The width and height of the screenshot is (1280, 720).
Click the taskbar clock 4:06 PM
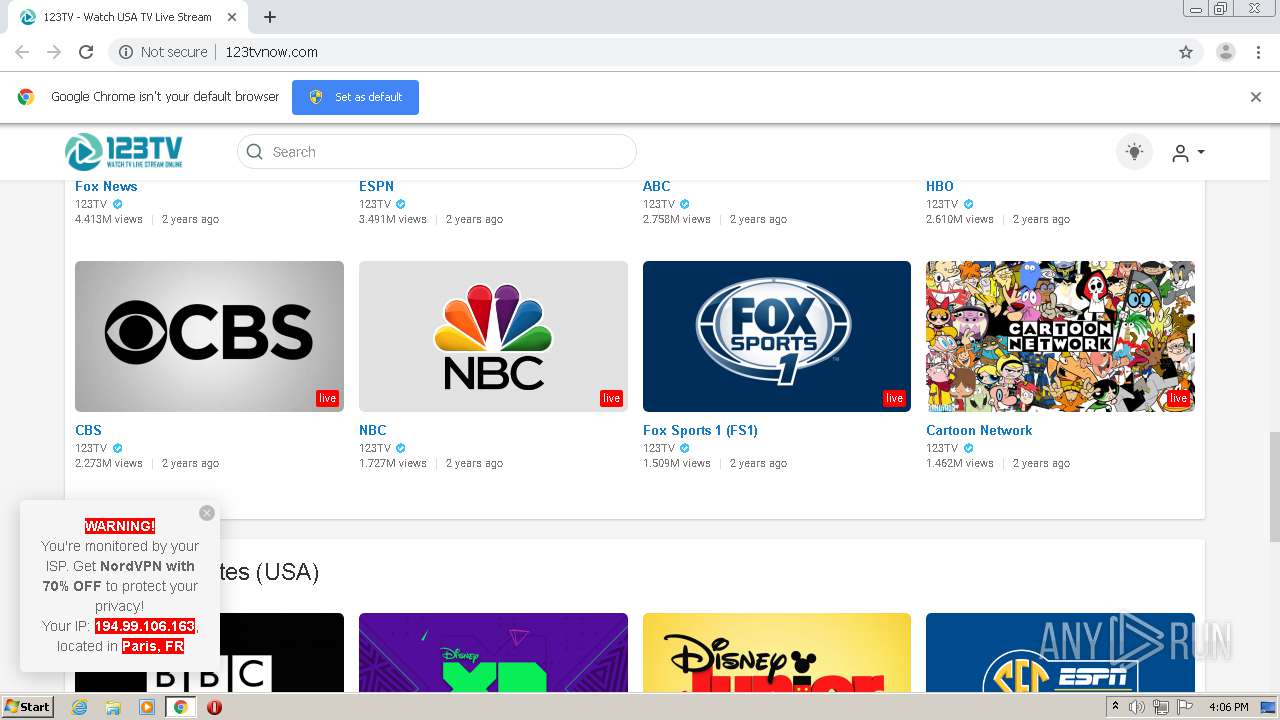(1228, 707)
